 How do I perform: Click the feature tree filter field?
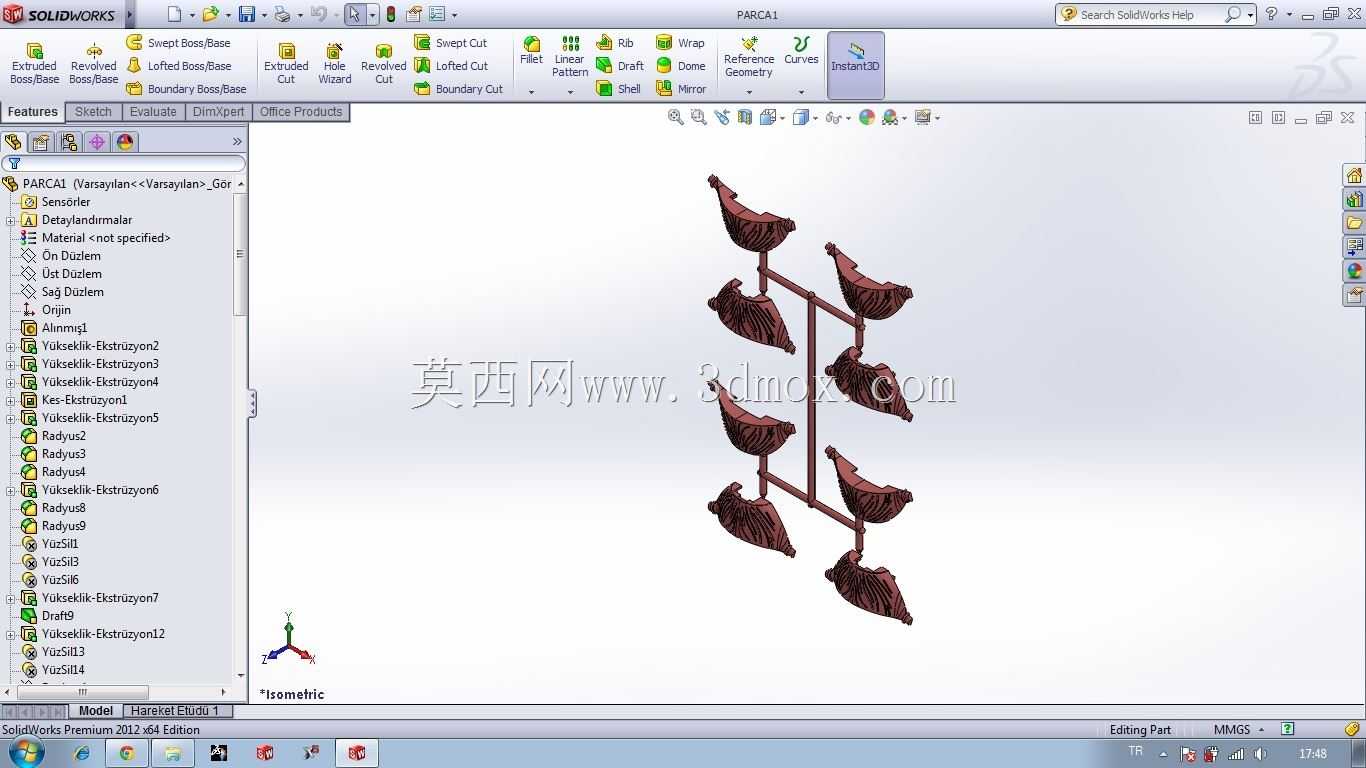pos(124,163)
